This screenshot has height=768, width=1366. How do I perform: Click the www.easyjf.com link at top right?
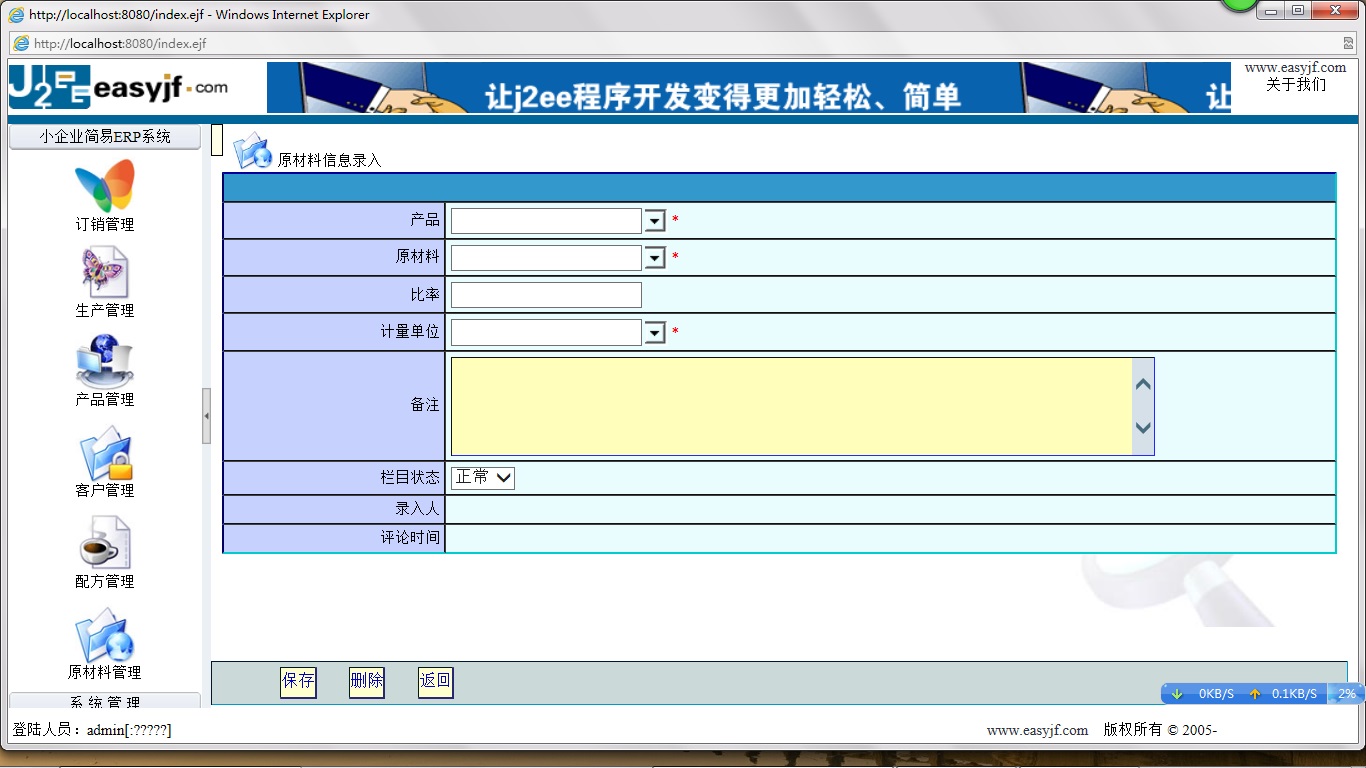[1295, 68]
